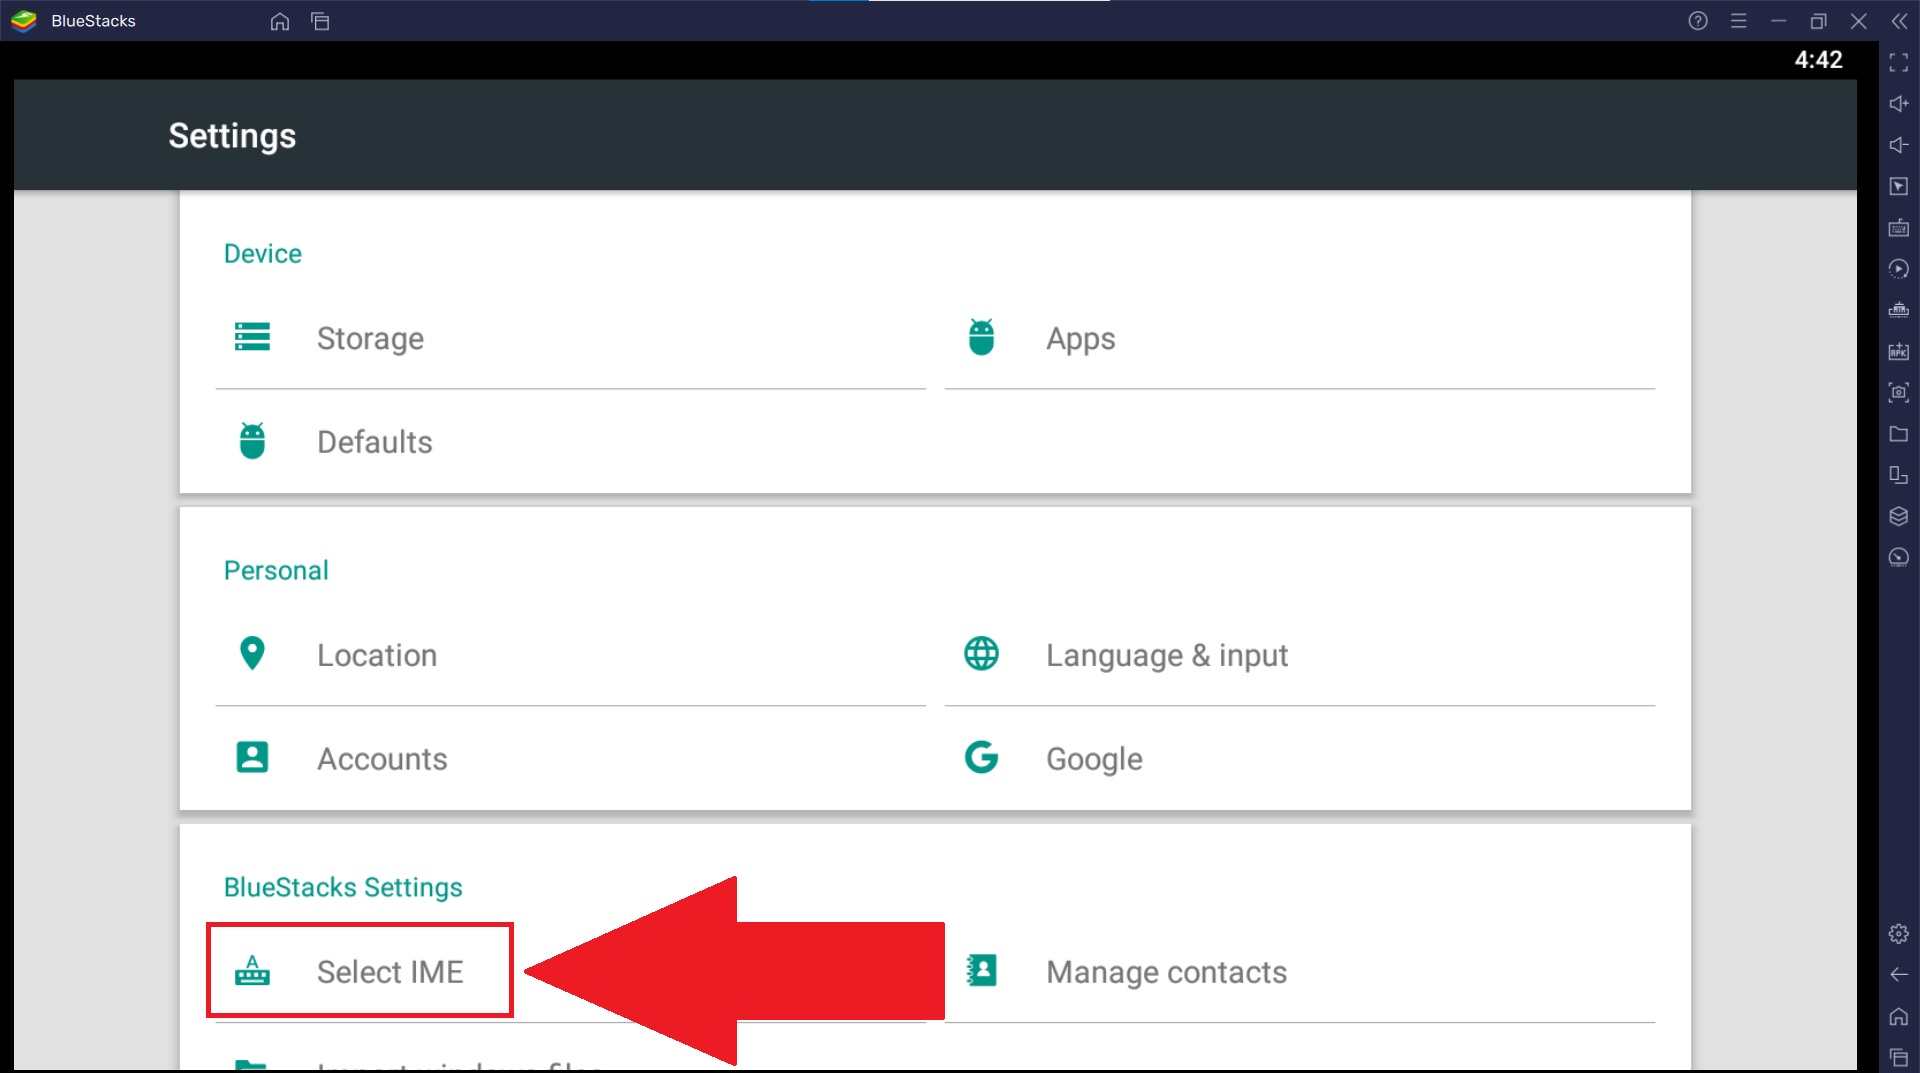Open the help menu in the title bar
1920x1073 pixels.
1697,21
